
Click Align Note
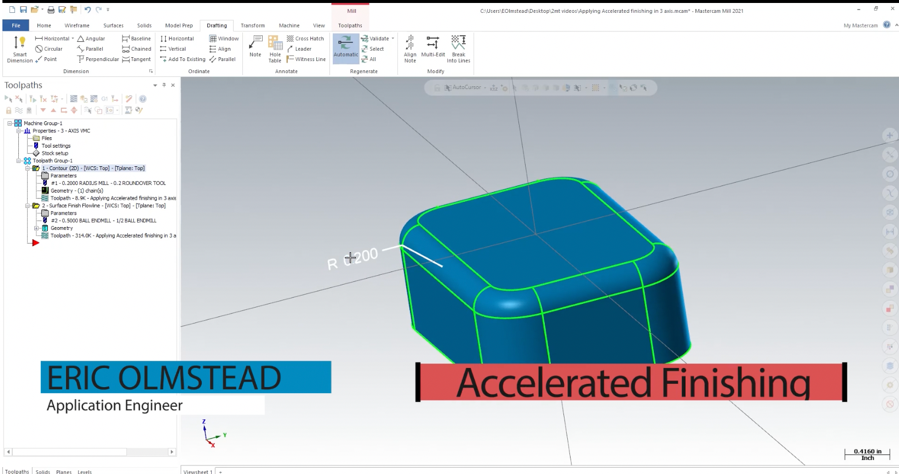pos(410,49)
